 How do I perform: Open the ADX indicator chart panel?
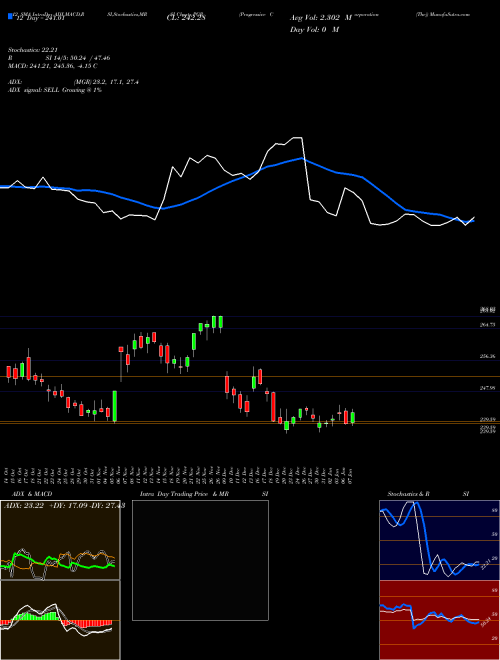(x=60, y=540)
